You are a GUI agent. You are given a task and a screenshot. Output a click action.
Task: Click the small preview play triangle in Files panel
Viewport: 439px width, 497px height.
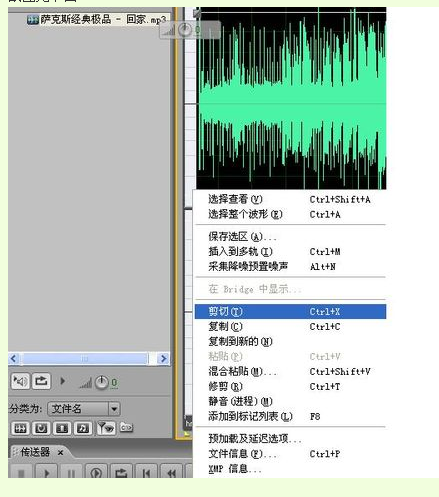[x=62, y=381]
